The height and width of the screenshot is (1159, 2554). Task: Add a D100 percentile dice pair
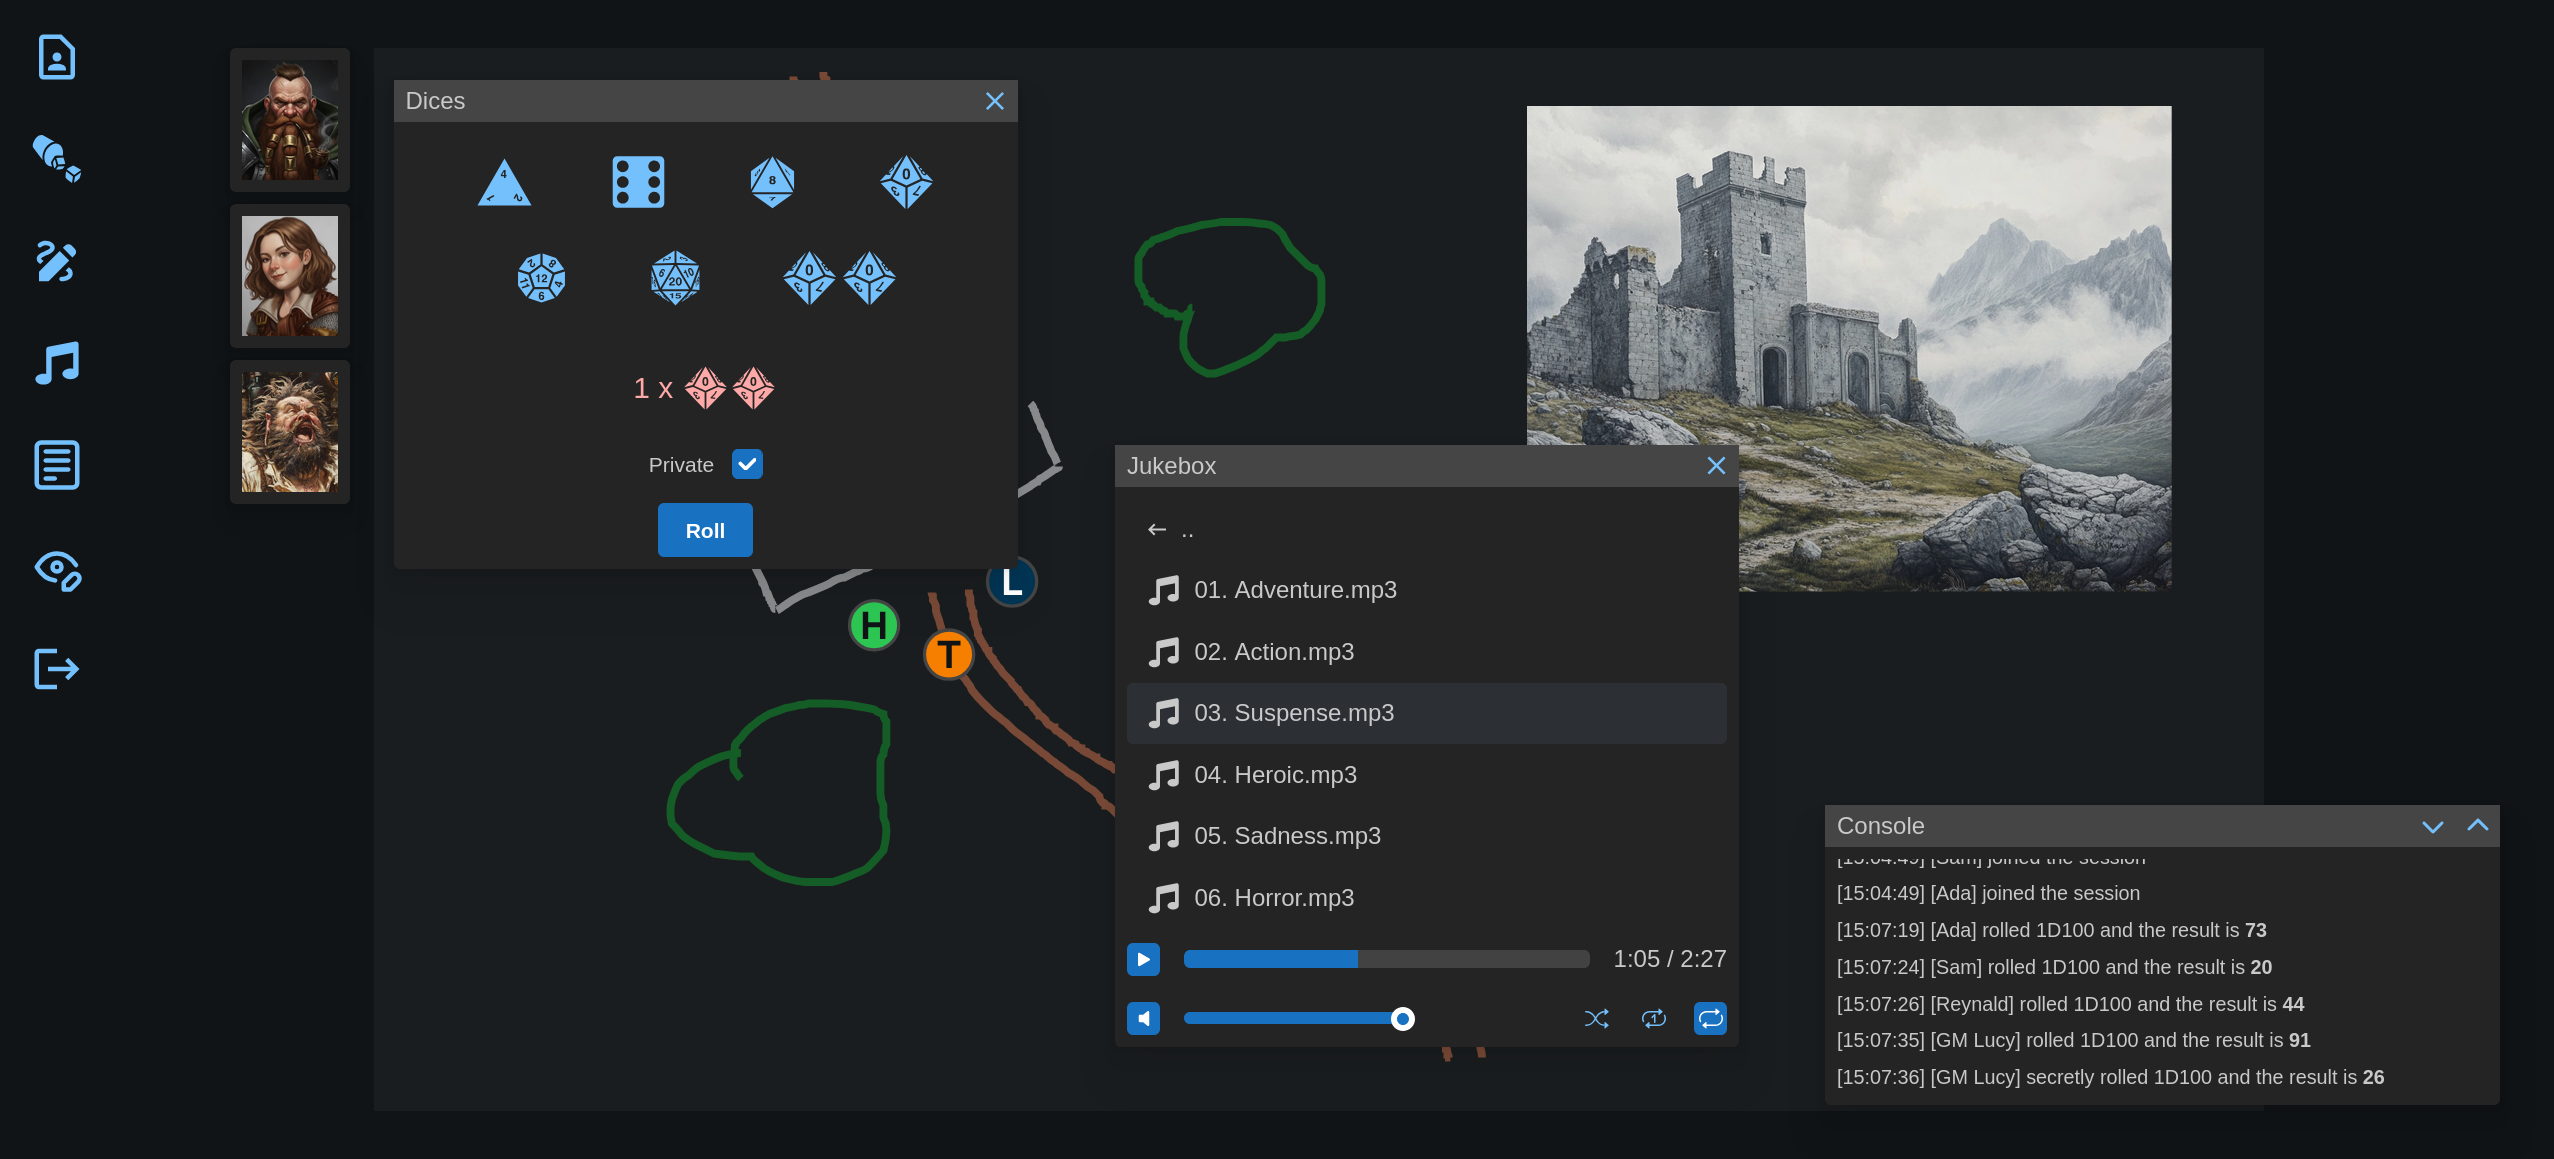pyautogui.click(x=840, y=277)
